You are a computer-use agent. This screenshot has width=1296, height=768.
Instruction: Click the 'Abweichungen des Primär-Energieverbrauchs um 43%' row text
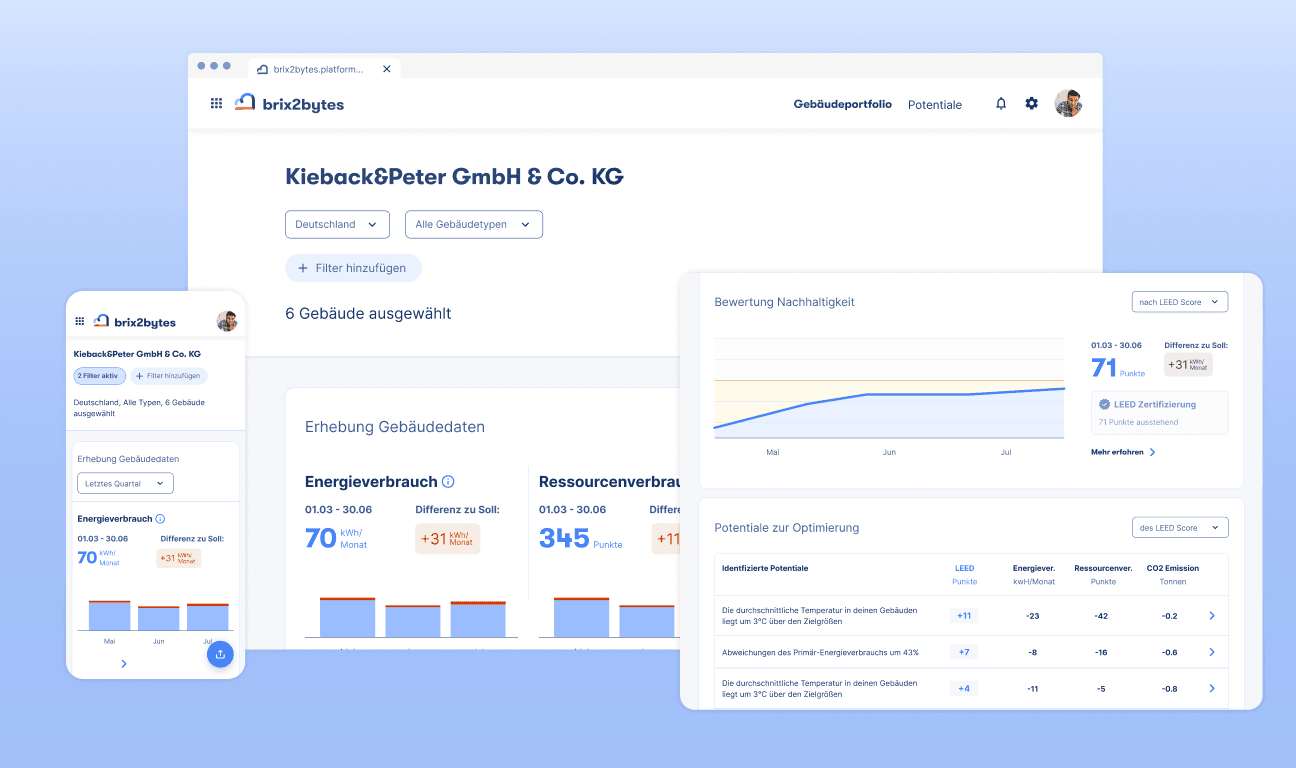pos(820,652)
